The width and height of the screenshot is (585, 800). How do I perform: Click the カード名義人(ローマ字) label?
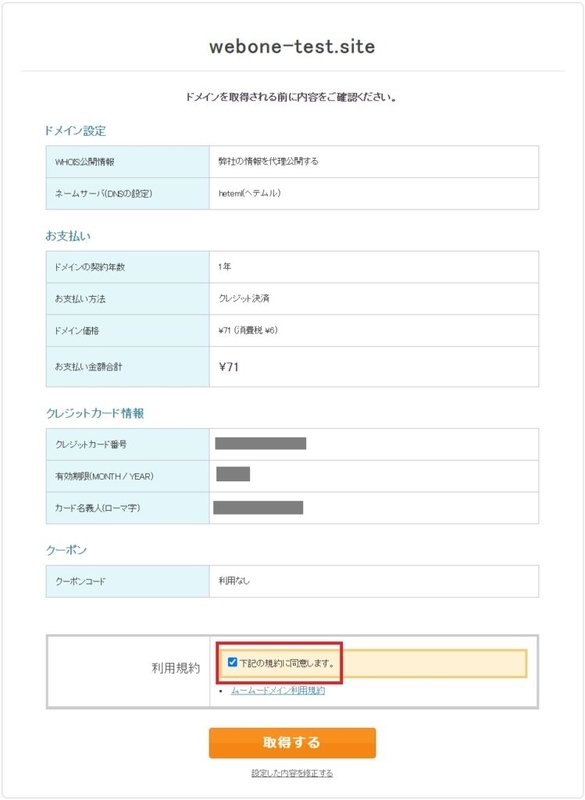point(97,508)
